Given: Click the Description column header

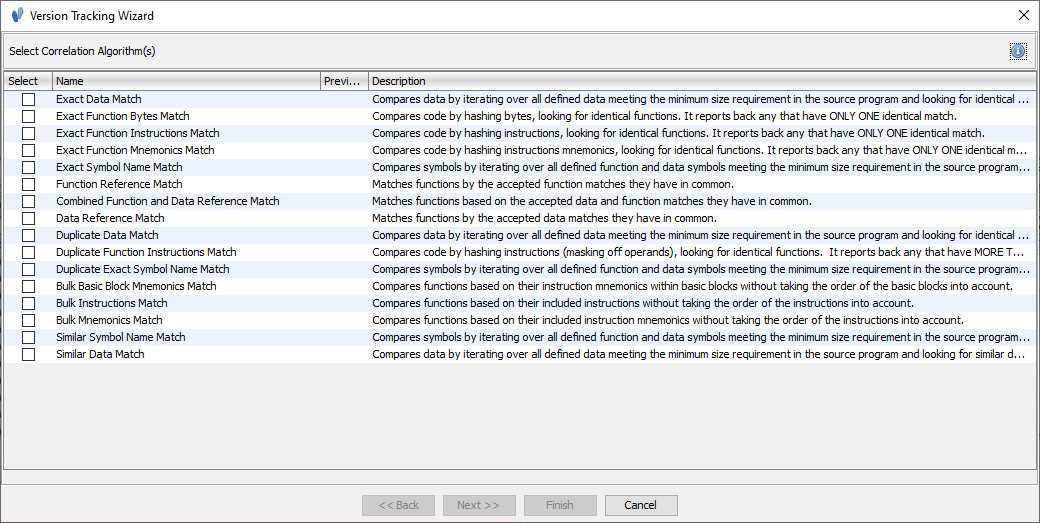Looking at the screenshot, I should (702, 81).
